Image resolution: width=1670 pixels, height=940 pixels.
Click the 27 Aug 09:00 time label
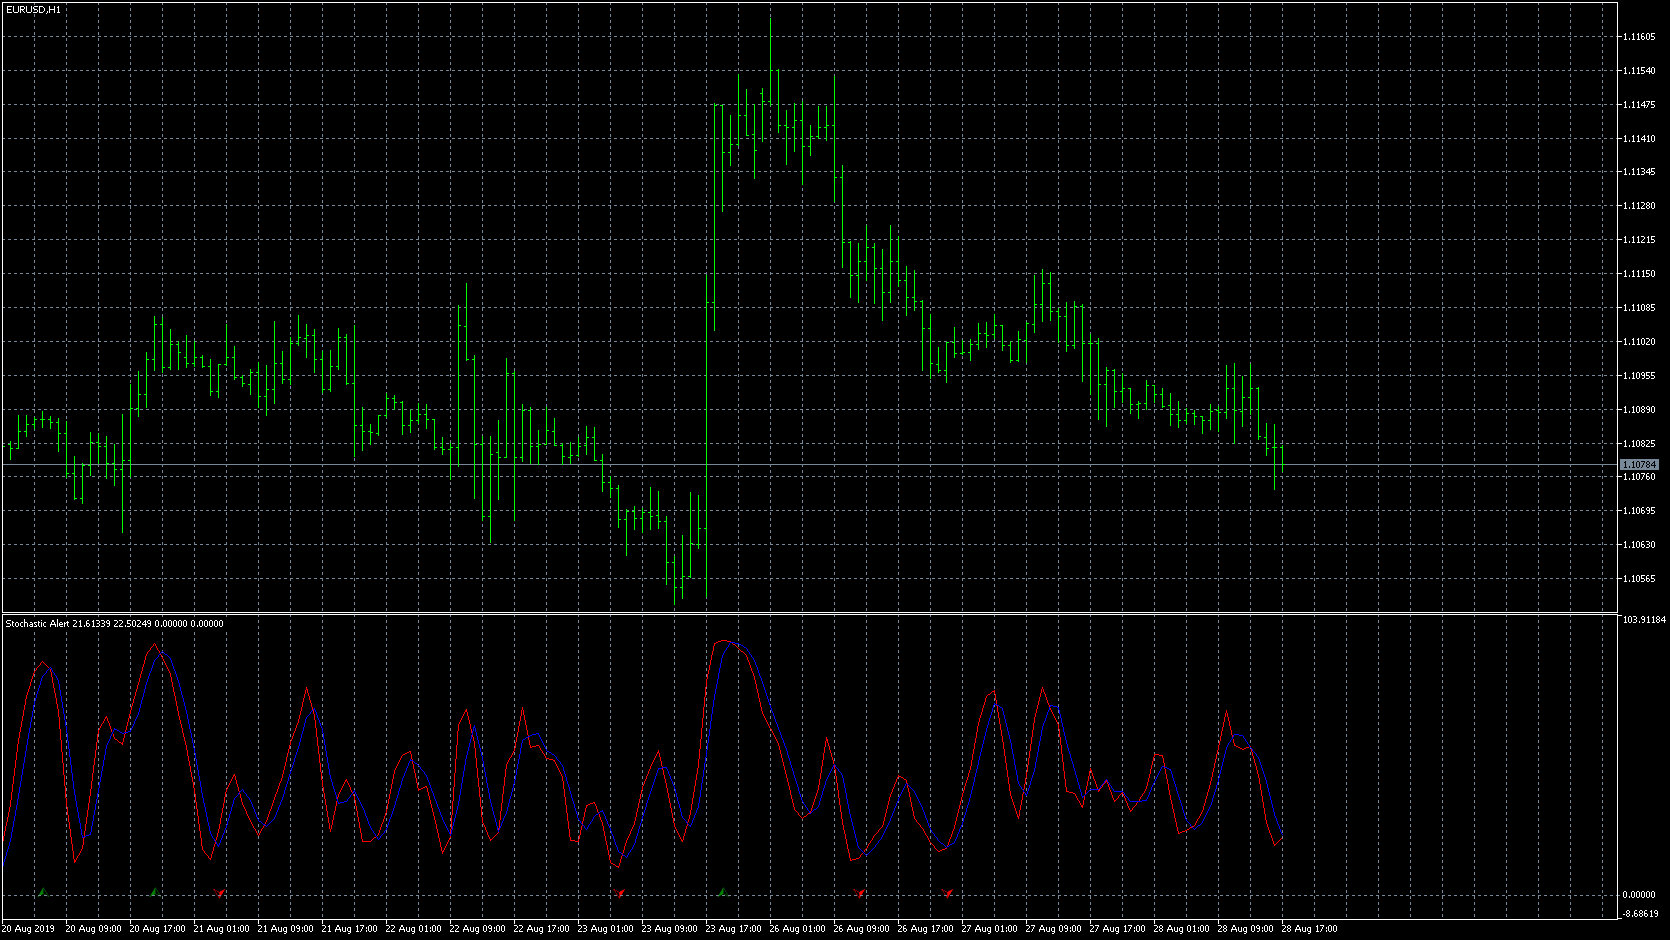click(1053, 929)
